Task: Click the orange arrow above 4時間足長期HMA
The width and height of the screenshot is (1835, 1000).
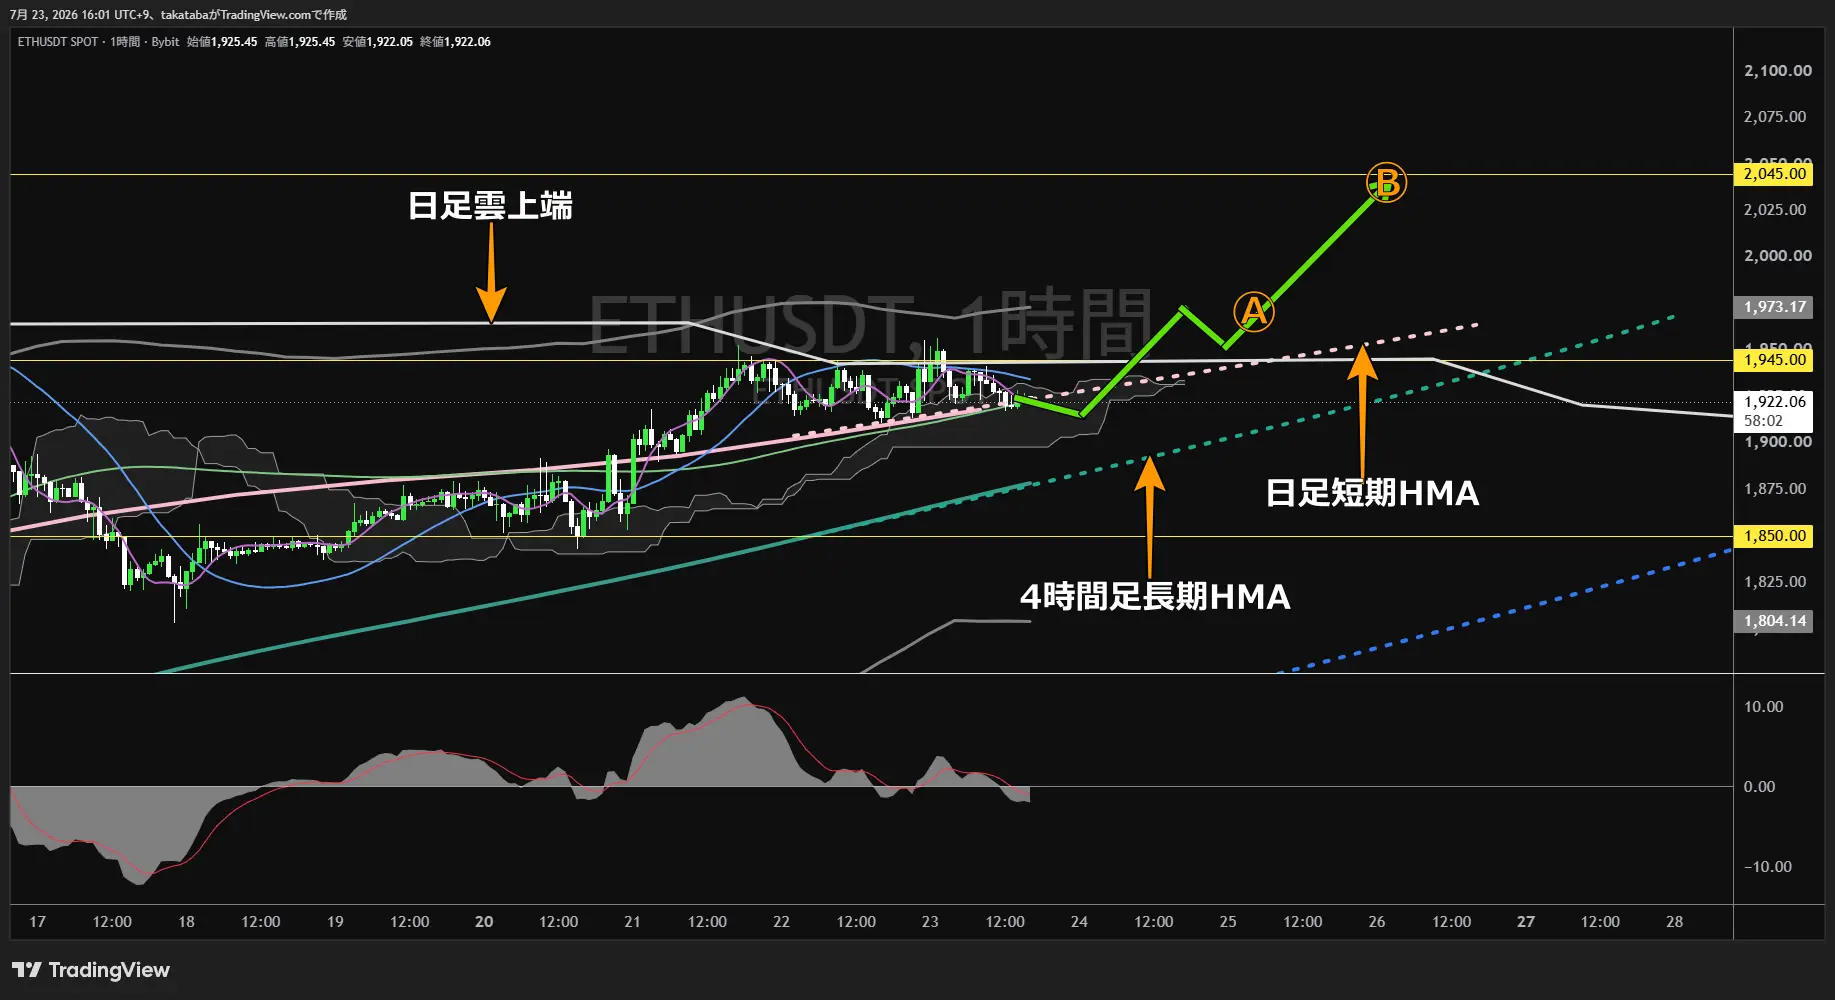Action: point(1149,515)
